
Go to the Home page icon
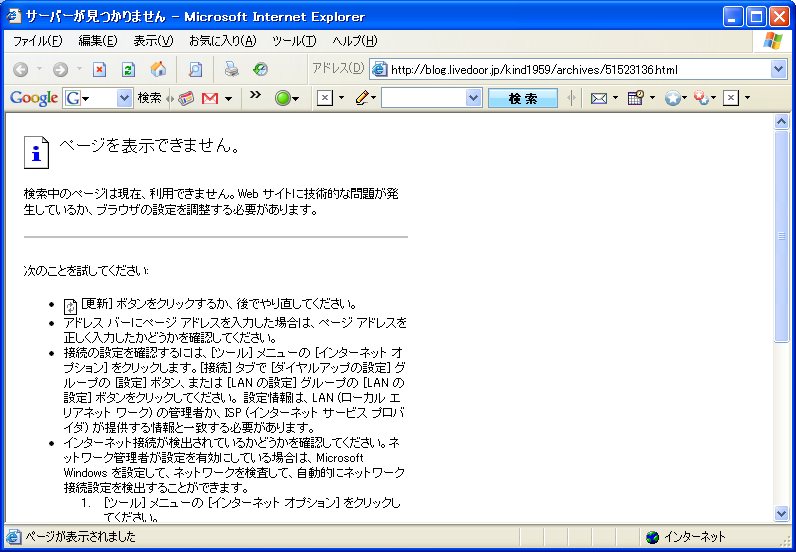coord(158,69)
